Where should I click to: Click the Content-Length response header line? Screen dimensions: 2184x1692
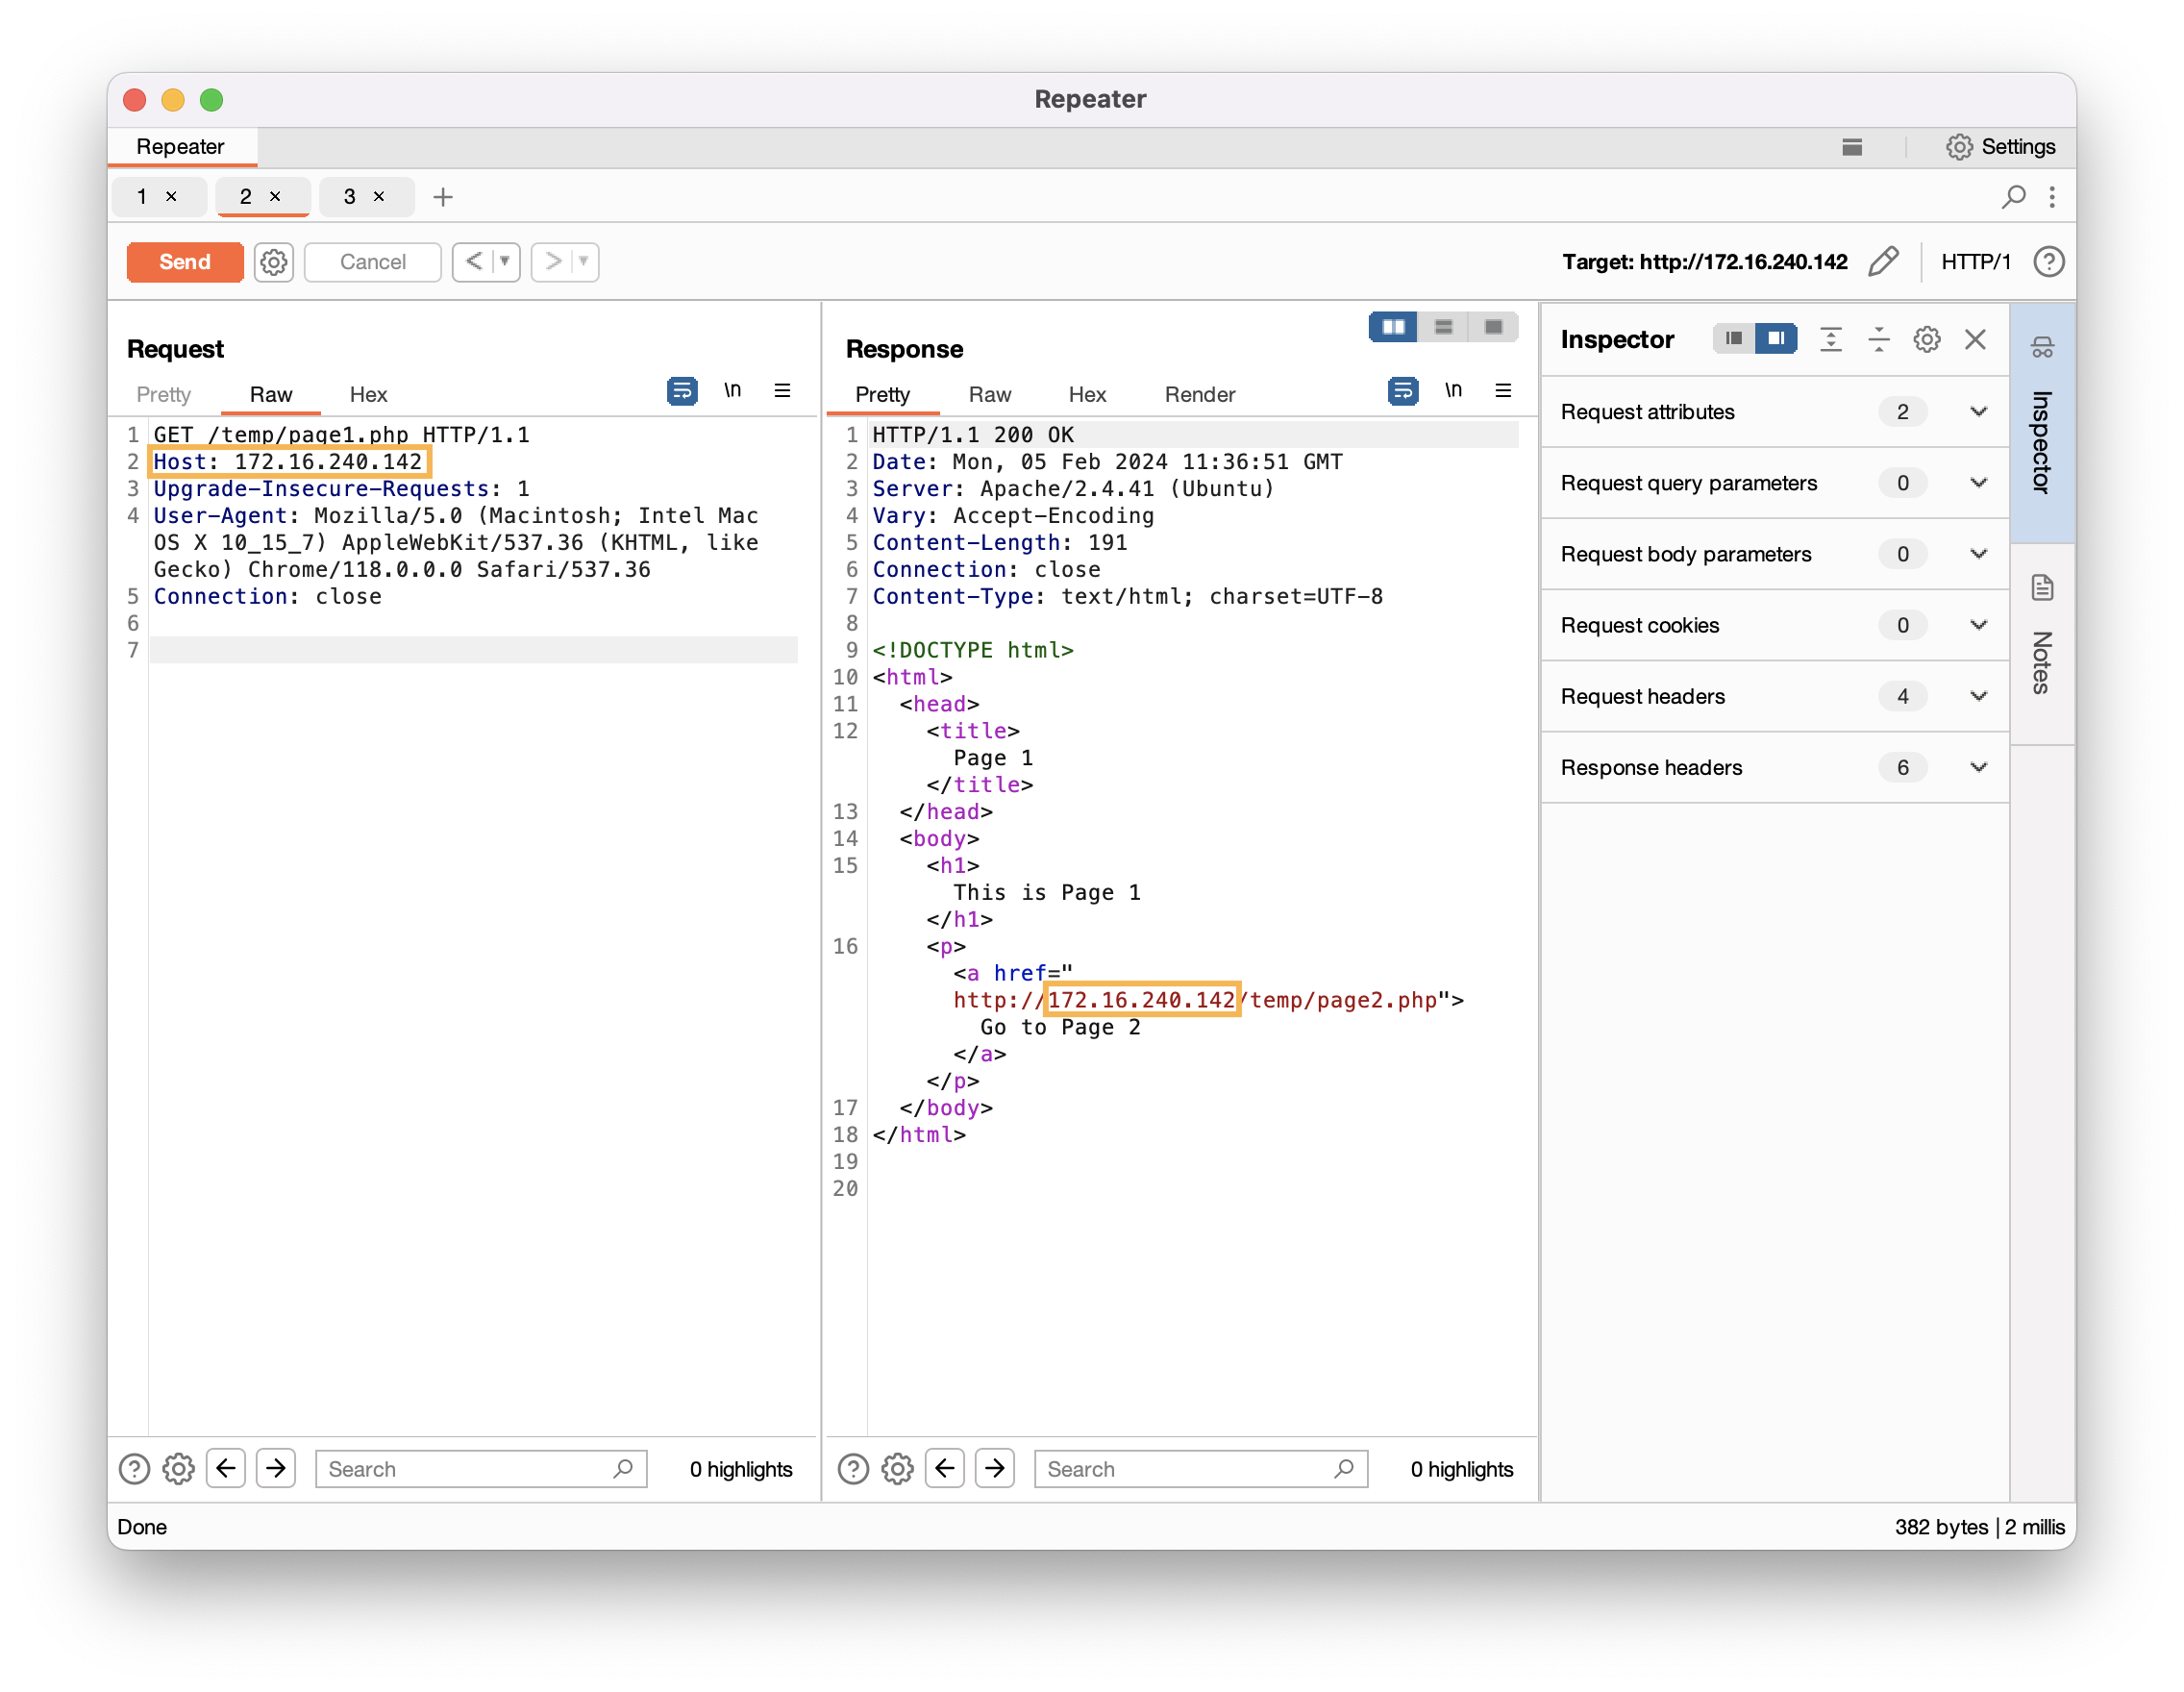pos(1000,543)
